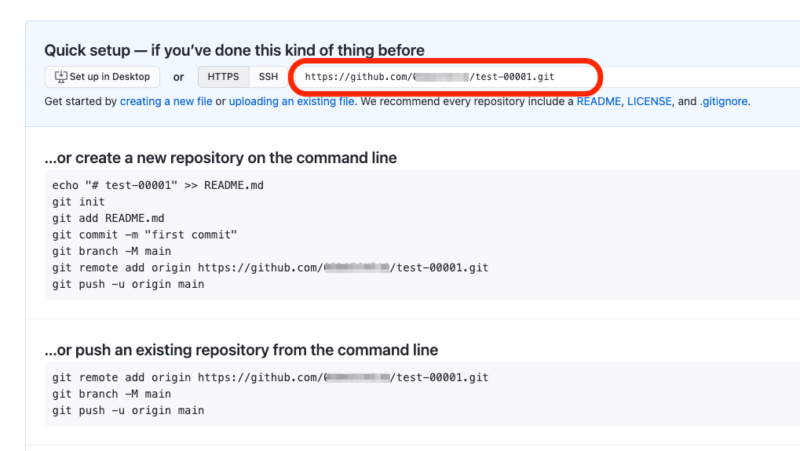800x451 pixels.
Task: Follow the README link
Action: pyautogui.click(x=598, y=101)
